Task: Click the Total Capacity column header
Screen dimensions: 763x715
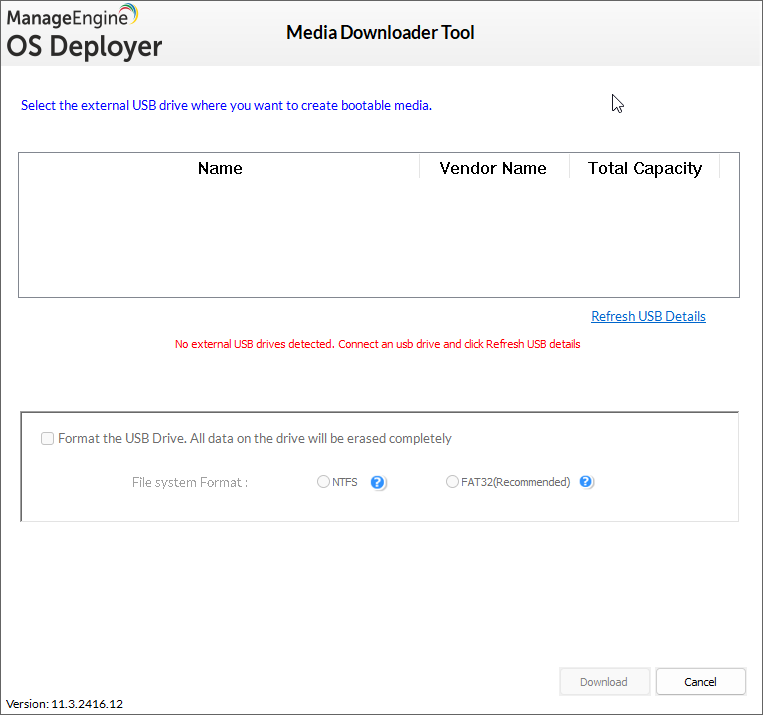Action: click(x=645, y=168)
